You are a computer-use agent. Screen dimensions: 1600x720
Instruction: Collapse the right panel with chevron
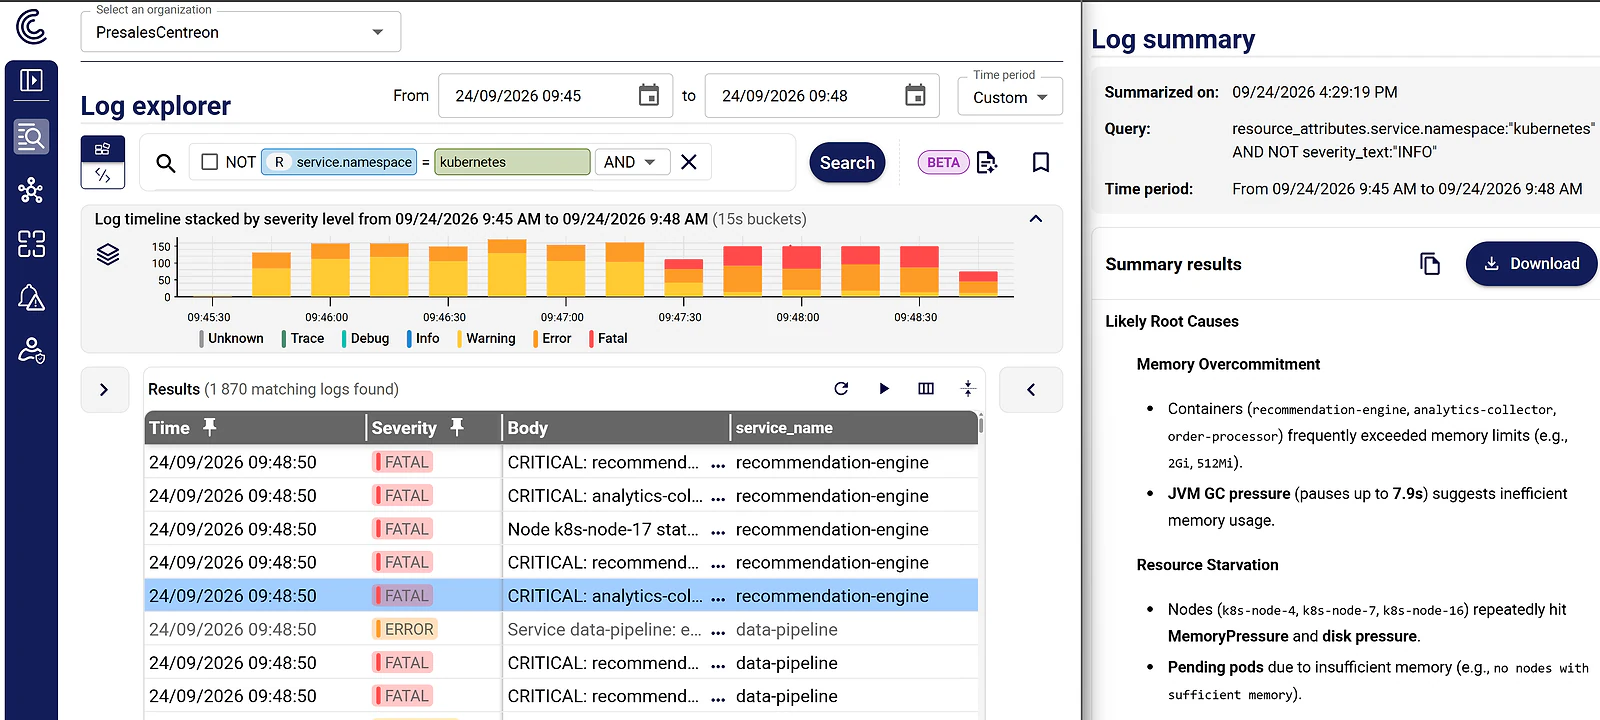coord(1031,390)
